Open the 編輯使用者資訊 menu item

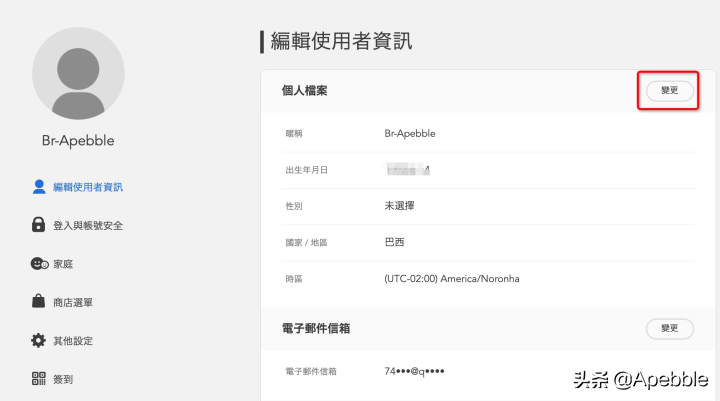pos(88,187)
